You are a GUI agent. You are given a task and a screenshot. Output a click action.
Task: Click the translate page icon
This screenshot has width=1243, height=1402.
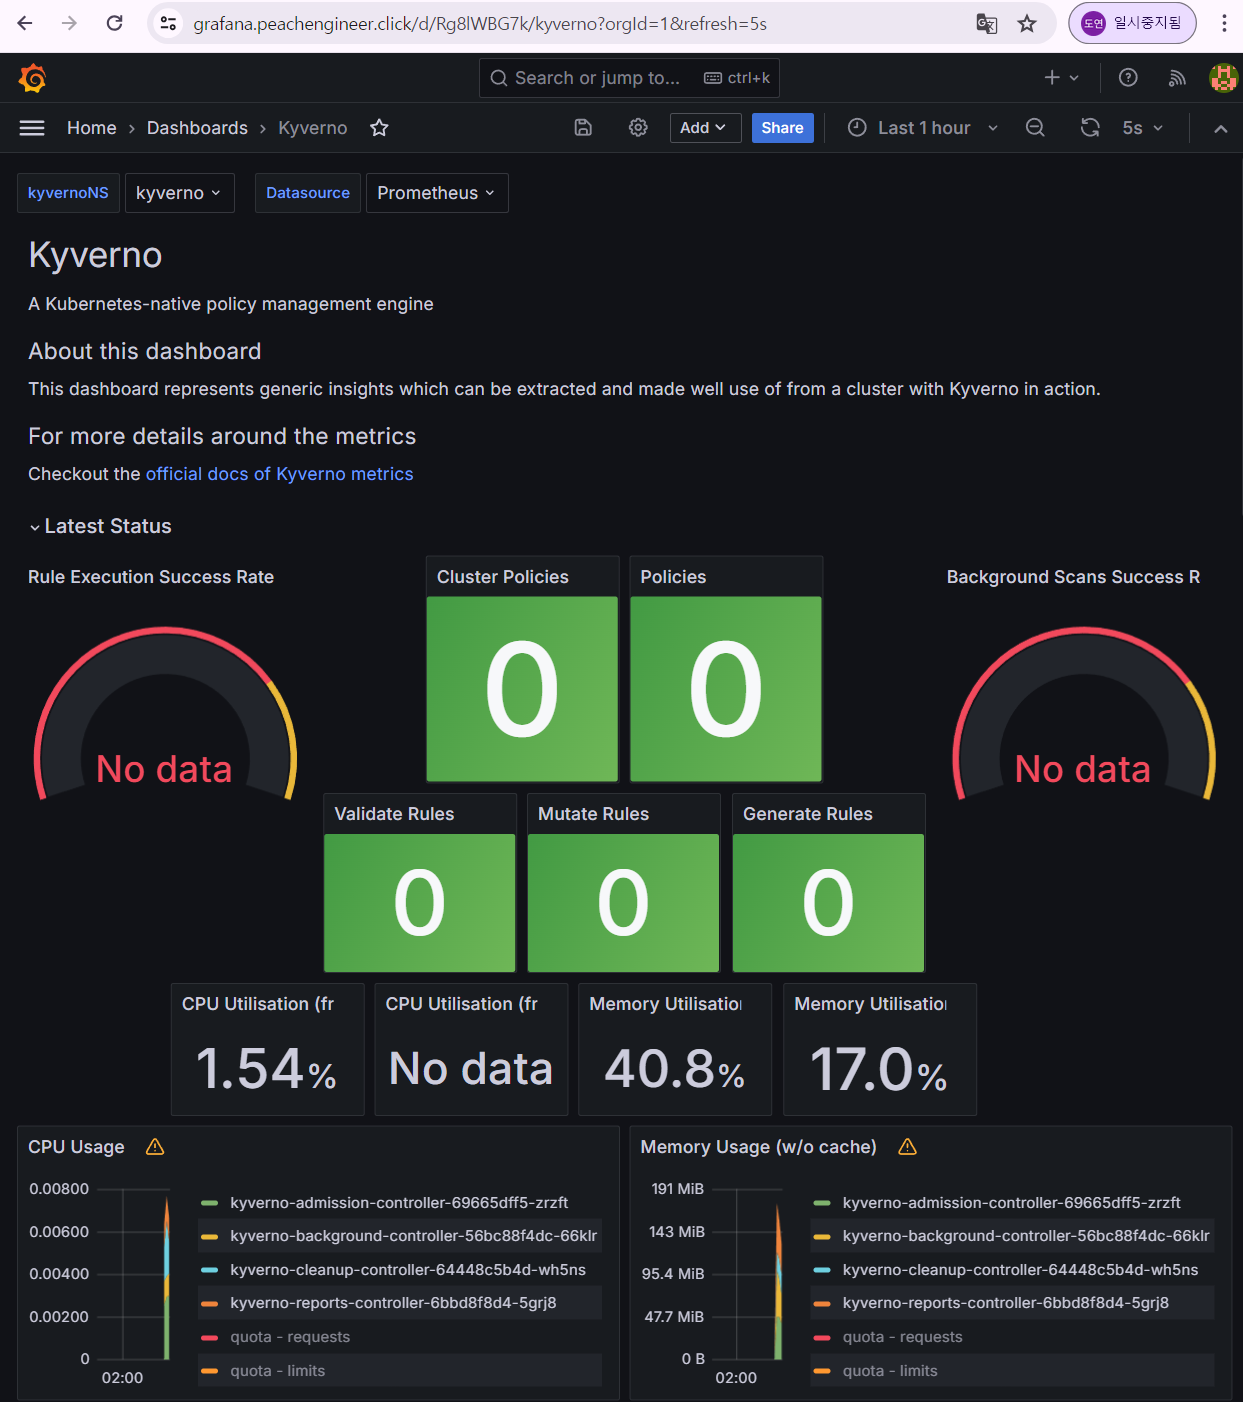[x=987, y=23]
